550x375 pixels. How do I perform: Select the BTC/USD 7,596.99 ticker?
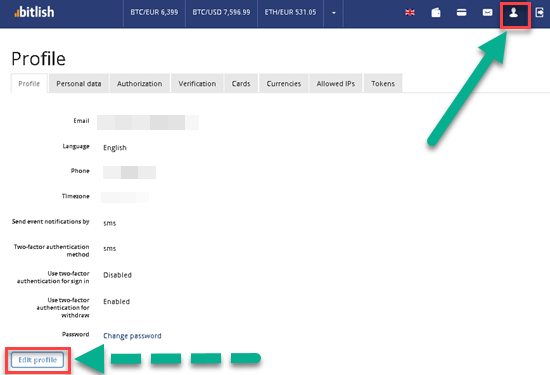[x=221, y=12]
